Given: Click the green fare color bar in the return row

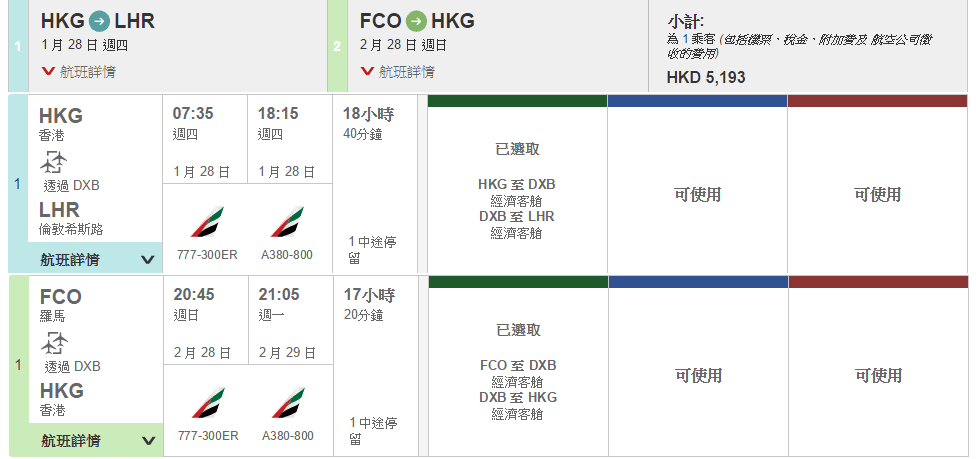Looking at the screenshot, I should (517, 282).
